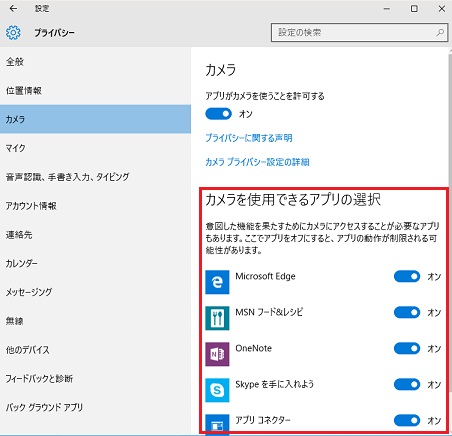452x436 pixels.
Task: Open カメラ プライバシー設定の詳細 link
Action: pos(257,162)
